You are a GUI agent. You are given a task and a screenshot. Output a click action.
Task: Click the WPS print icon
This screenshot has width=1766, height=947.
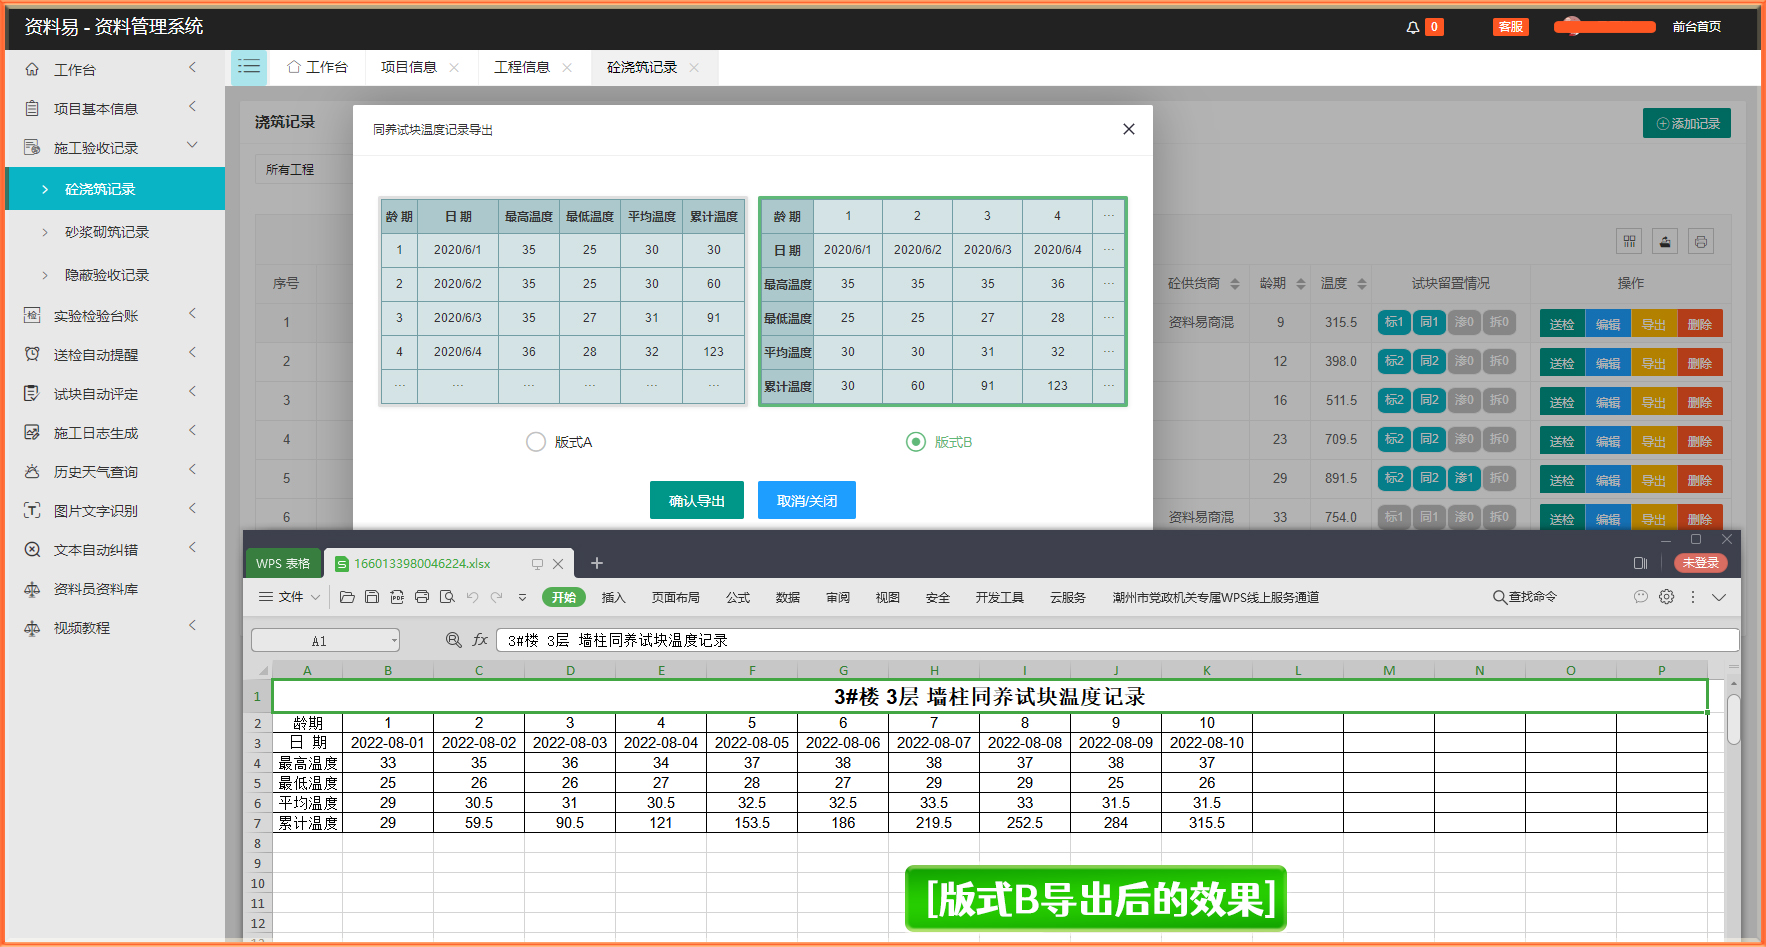[x=422, y=597]
